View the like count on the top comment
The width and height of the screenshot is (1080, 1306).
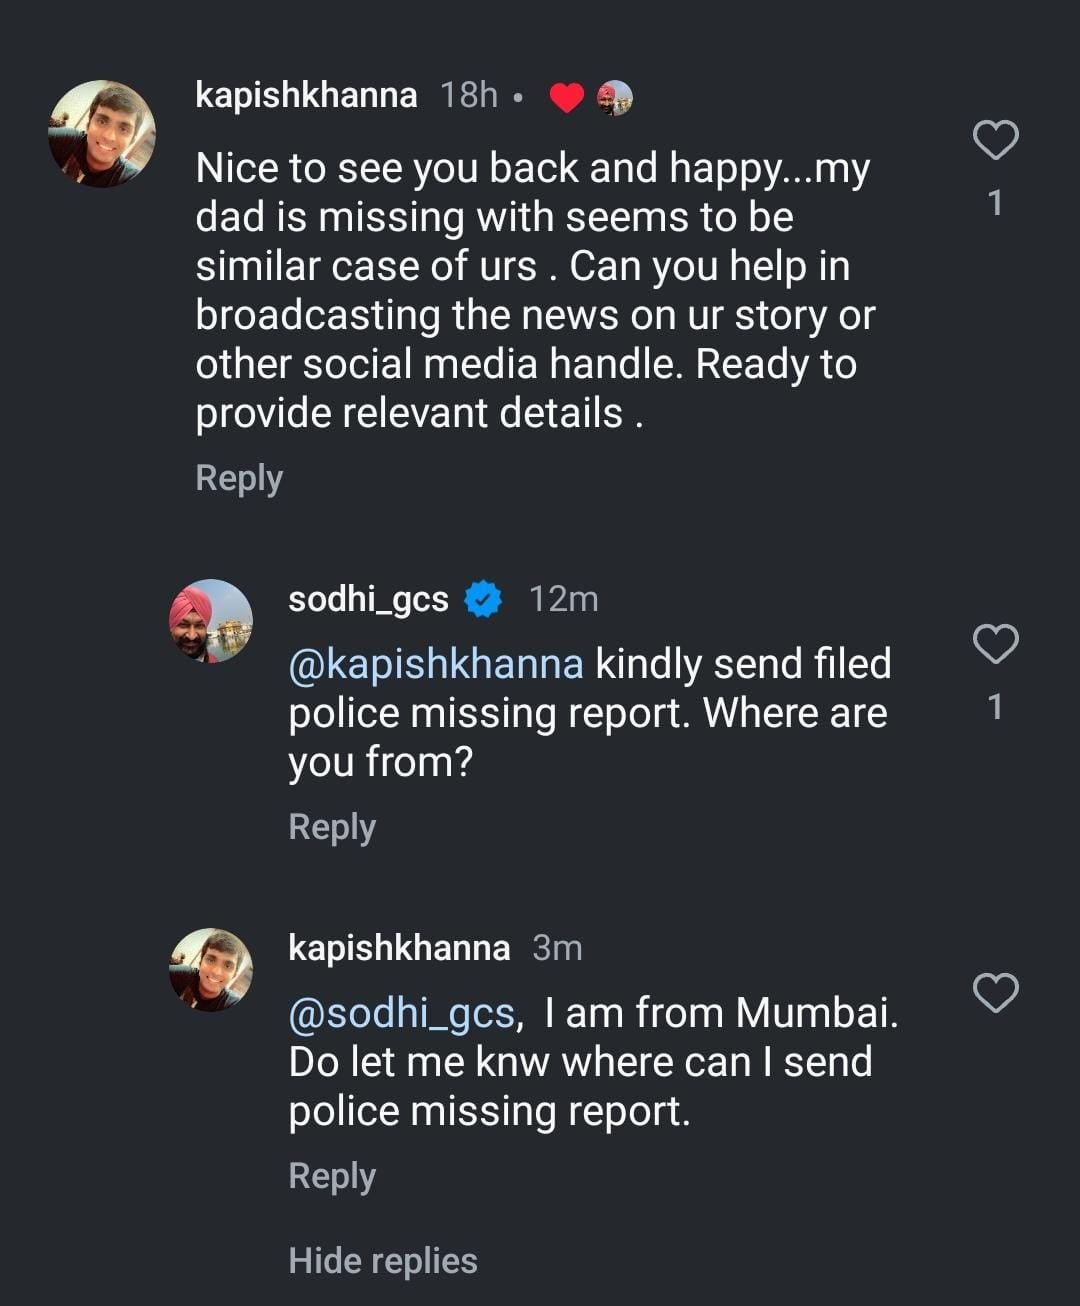(x=995, y=204)
